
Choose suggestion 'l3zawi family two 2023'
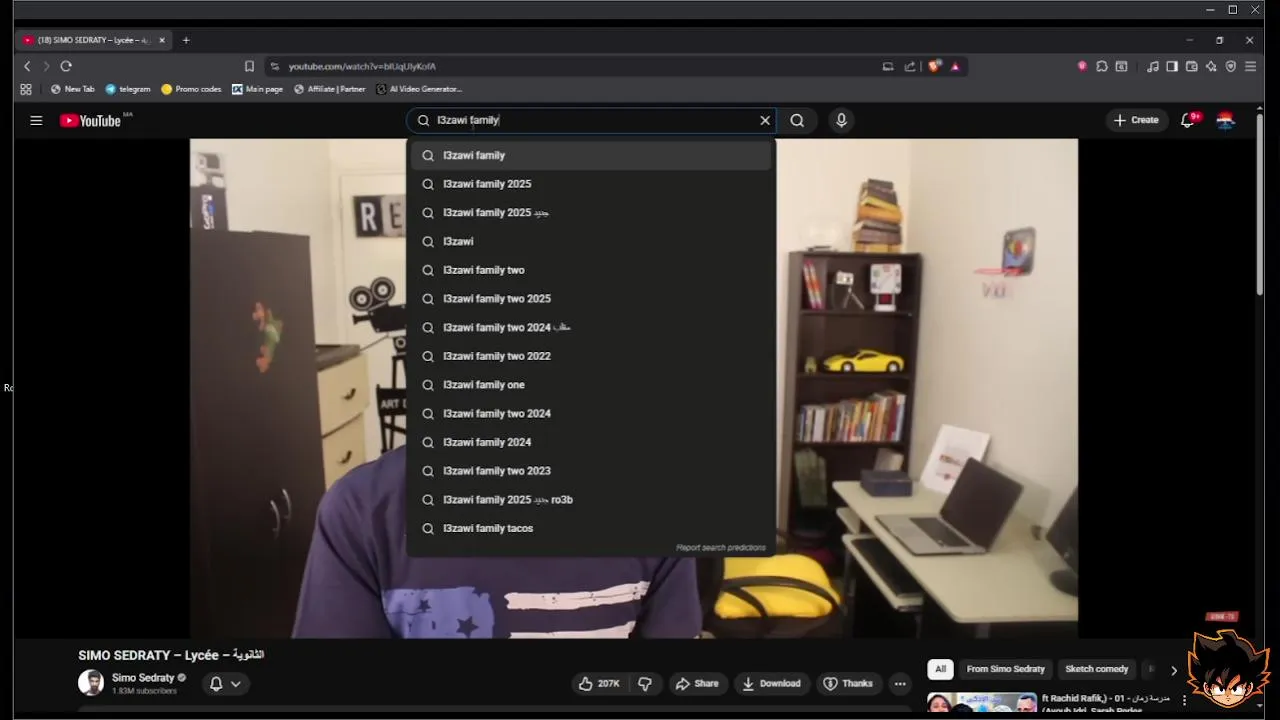591,471
